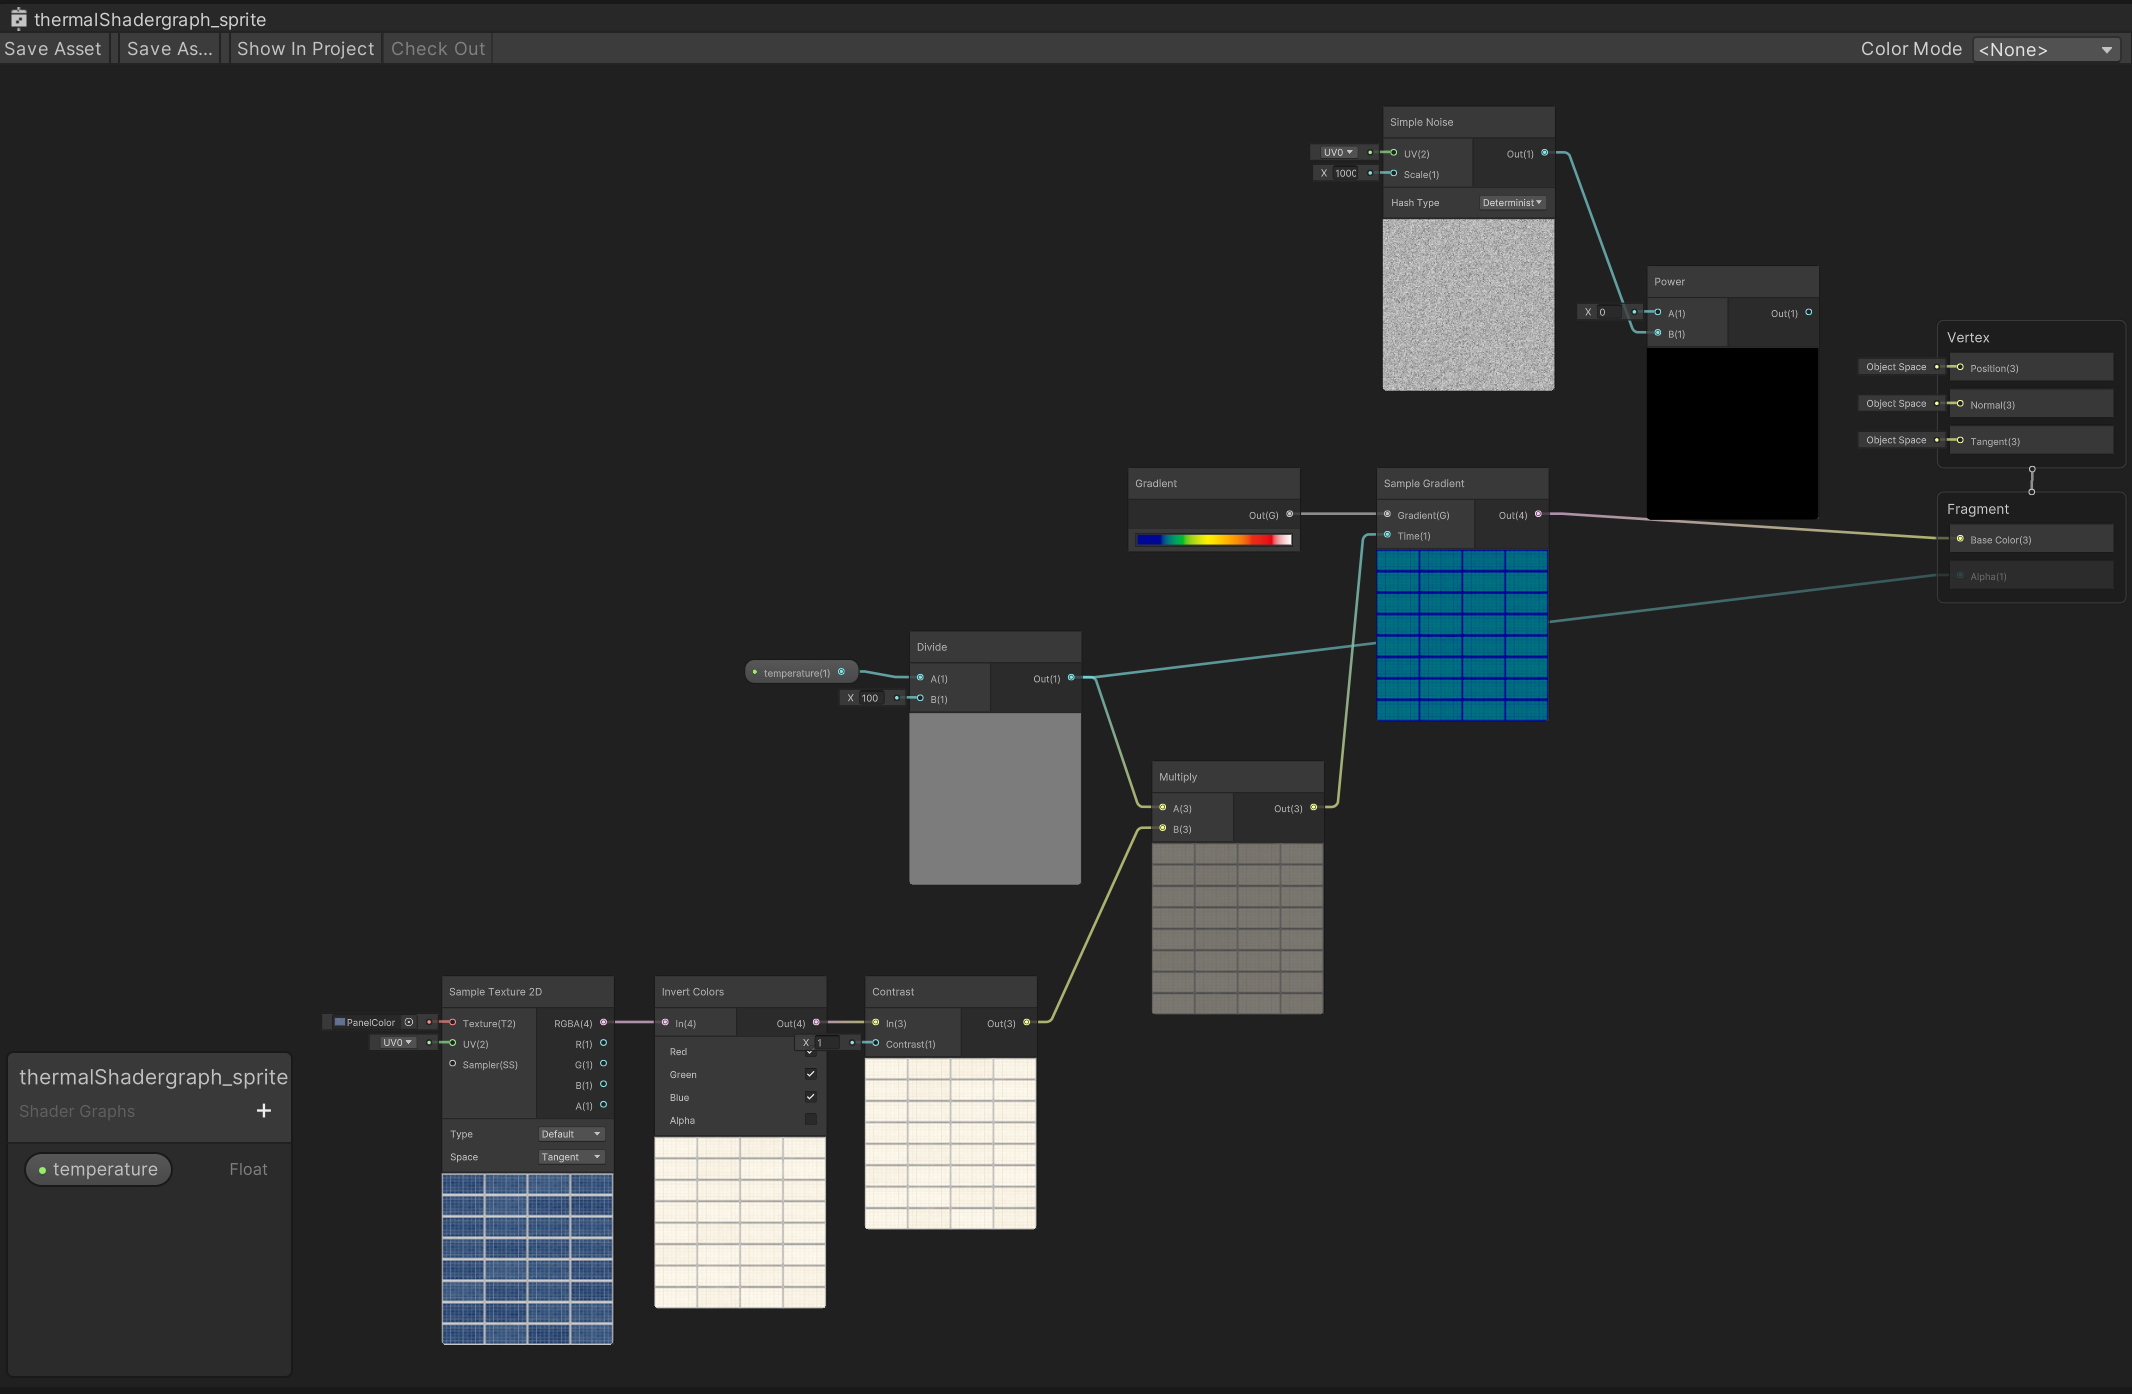Screen dimensions: 2132x1394
Task: Click Fragment Base Color(3) input port
Action: point(1960,539)
